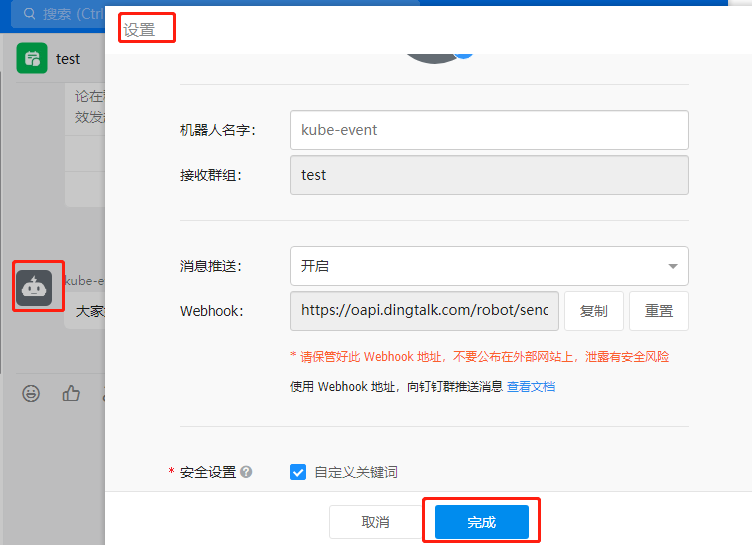Click the 复制 copy button
752x545 pixels.
pyautogui.click(x=594, y=311)
